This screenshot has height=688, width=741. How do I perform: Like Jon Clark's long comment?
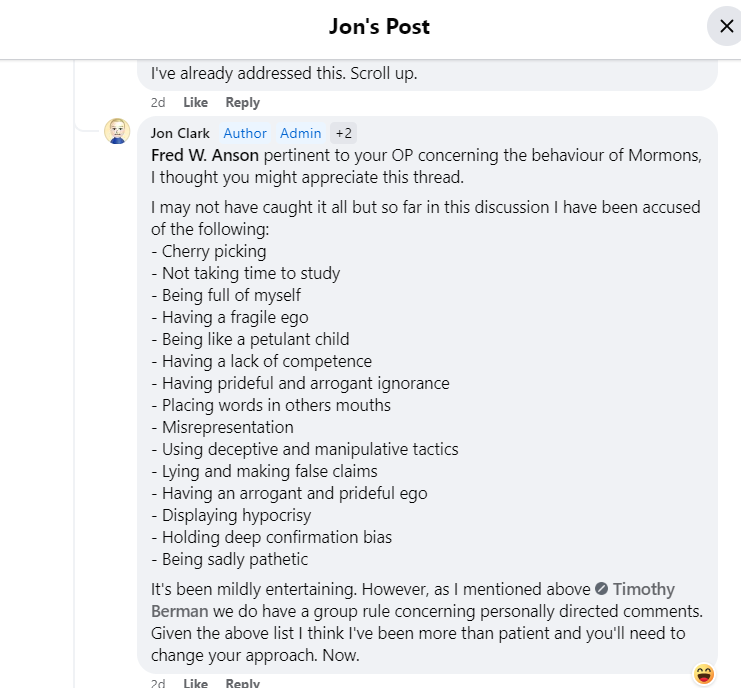196,683
